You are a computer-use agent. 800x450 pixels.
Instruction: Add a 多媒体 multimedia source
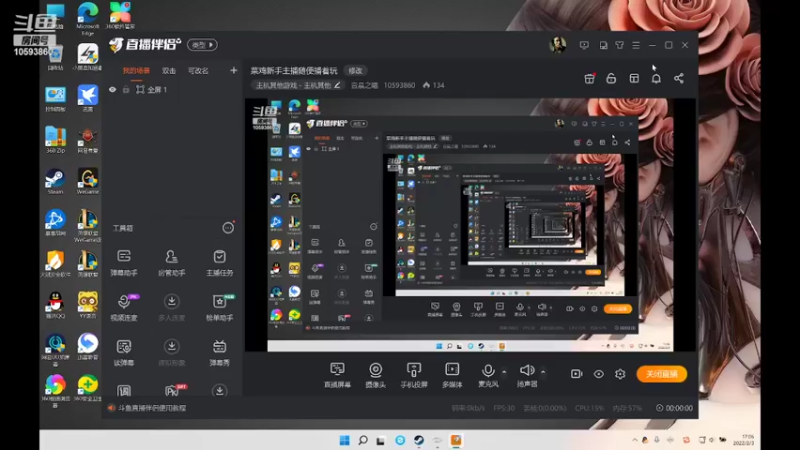click(452, 375)
